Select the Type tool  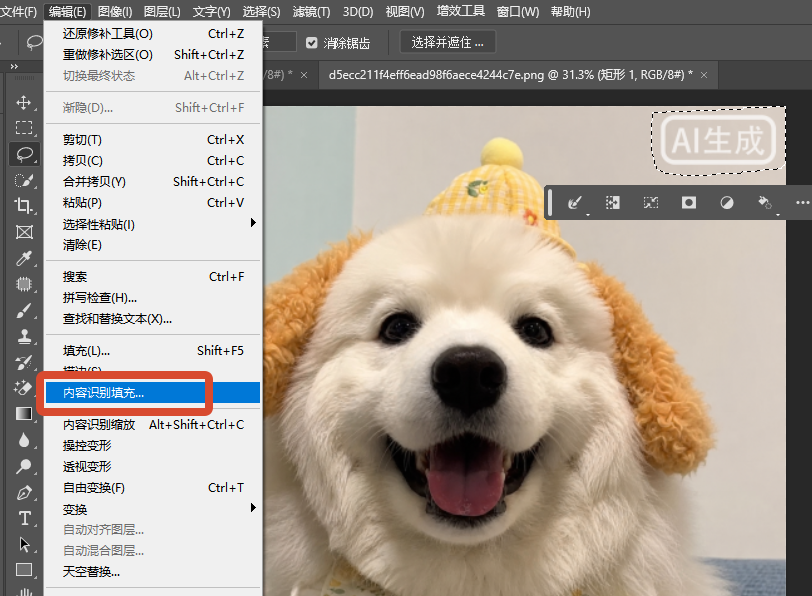point(24,518)
